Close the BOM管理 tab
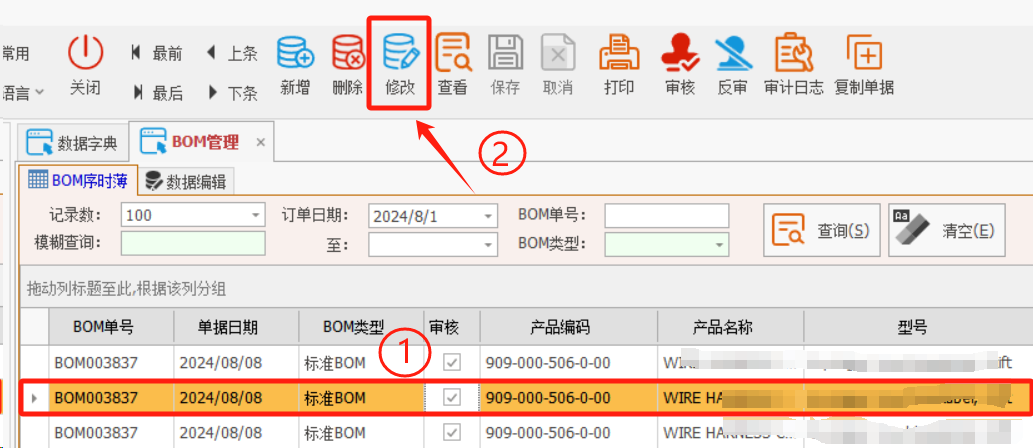1033x448 pixels. (x=260, y=142)
